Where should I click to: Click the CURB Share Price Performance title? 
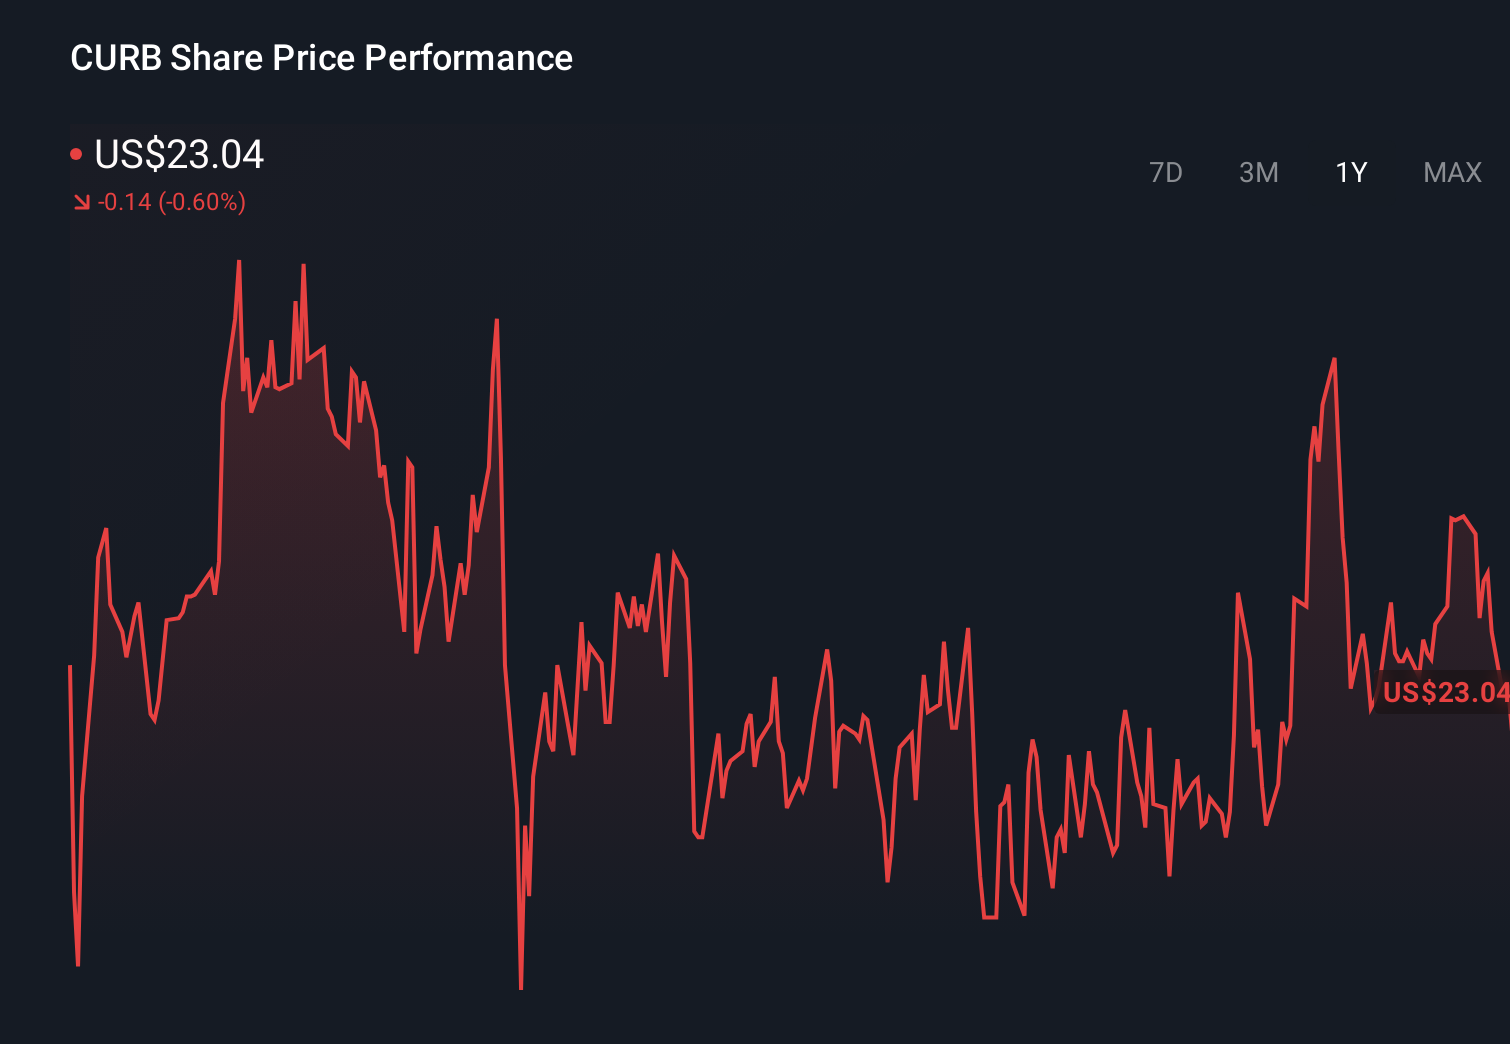click(322, 58)
